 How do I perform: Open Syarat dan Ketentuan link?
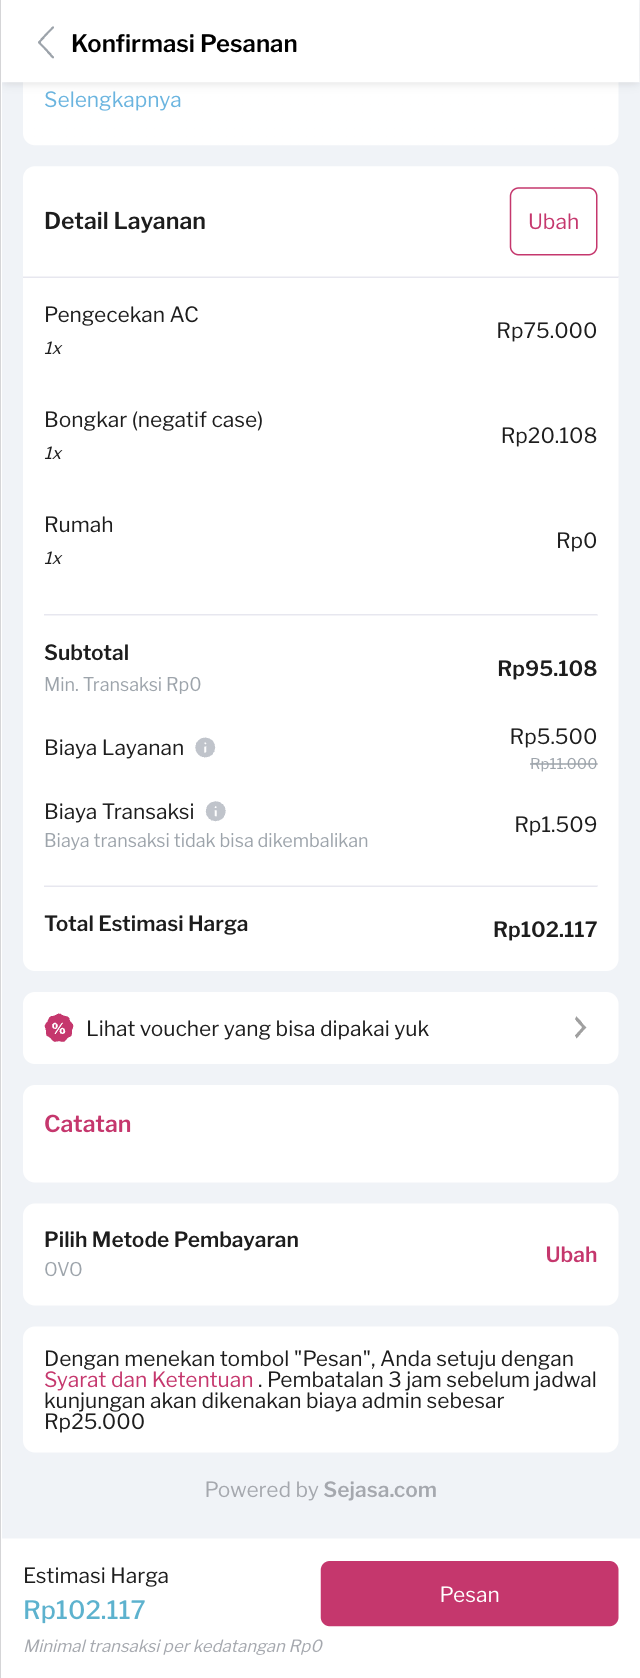pyautogui.click(x=148, y=1380)
